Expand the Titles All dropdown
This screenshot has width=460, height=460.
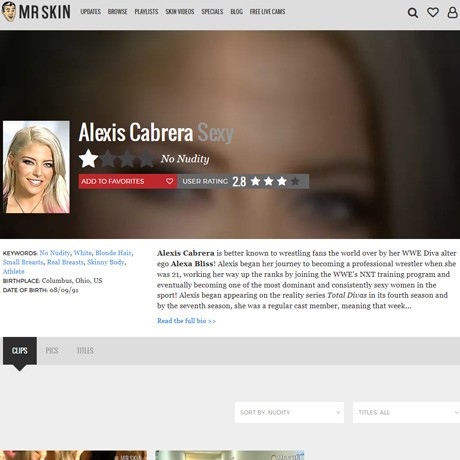pos(406,412)
